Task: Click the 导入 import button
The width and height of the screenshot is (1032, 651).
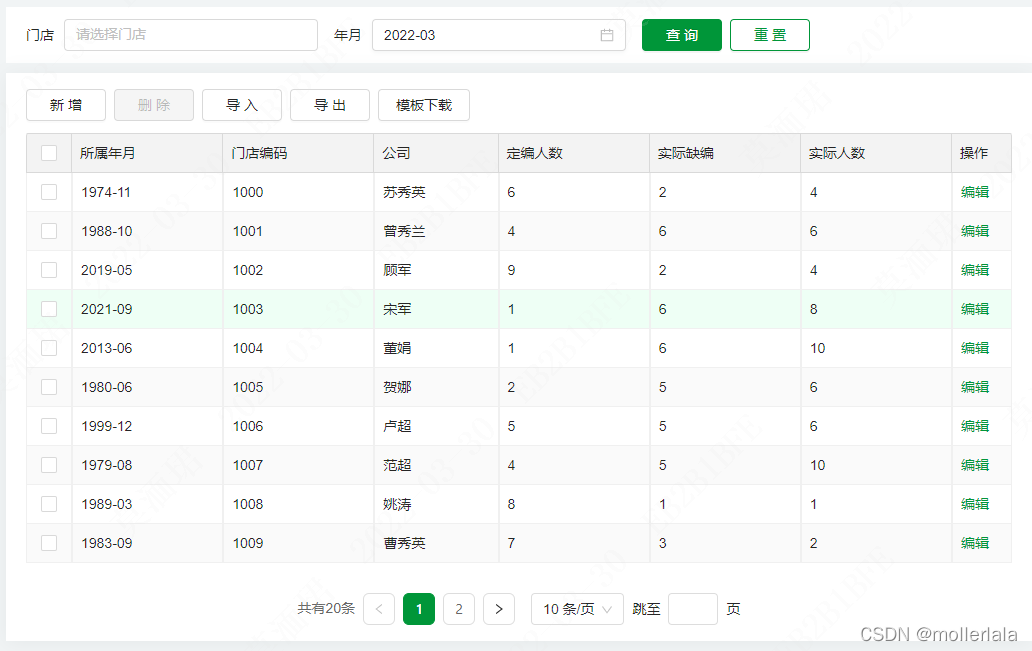Action: [x=242, y=105]
